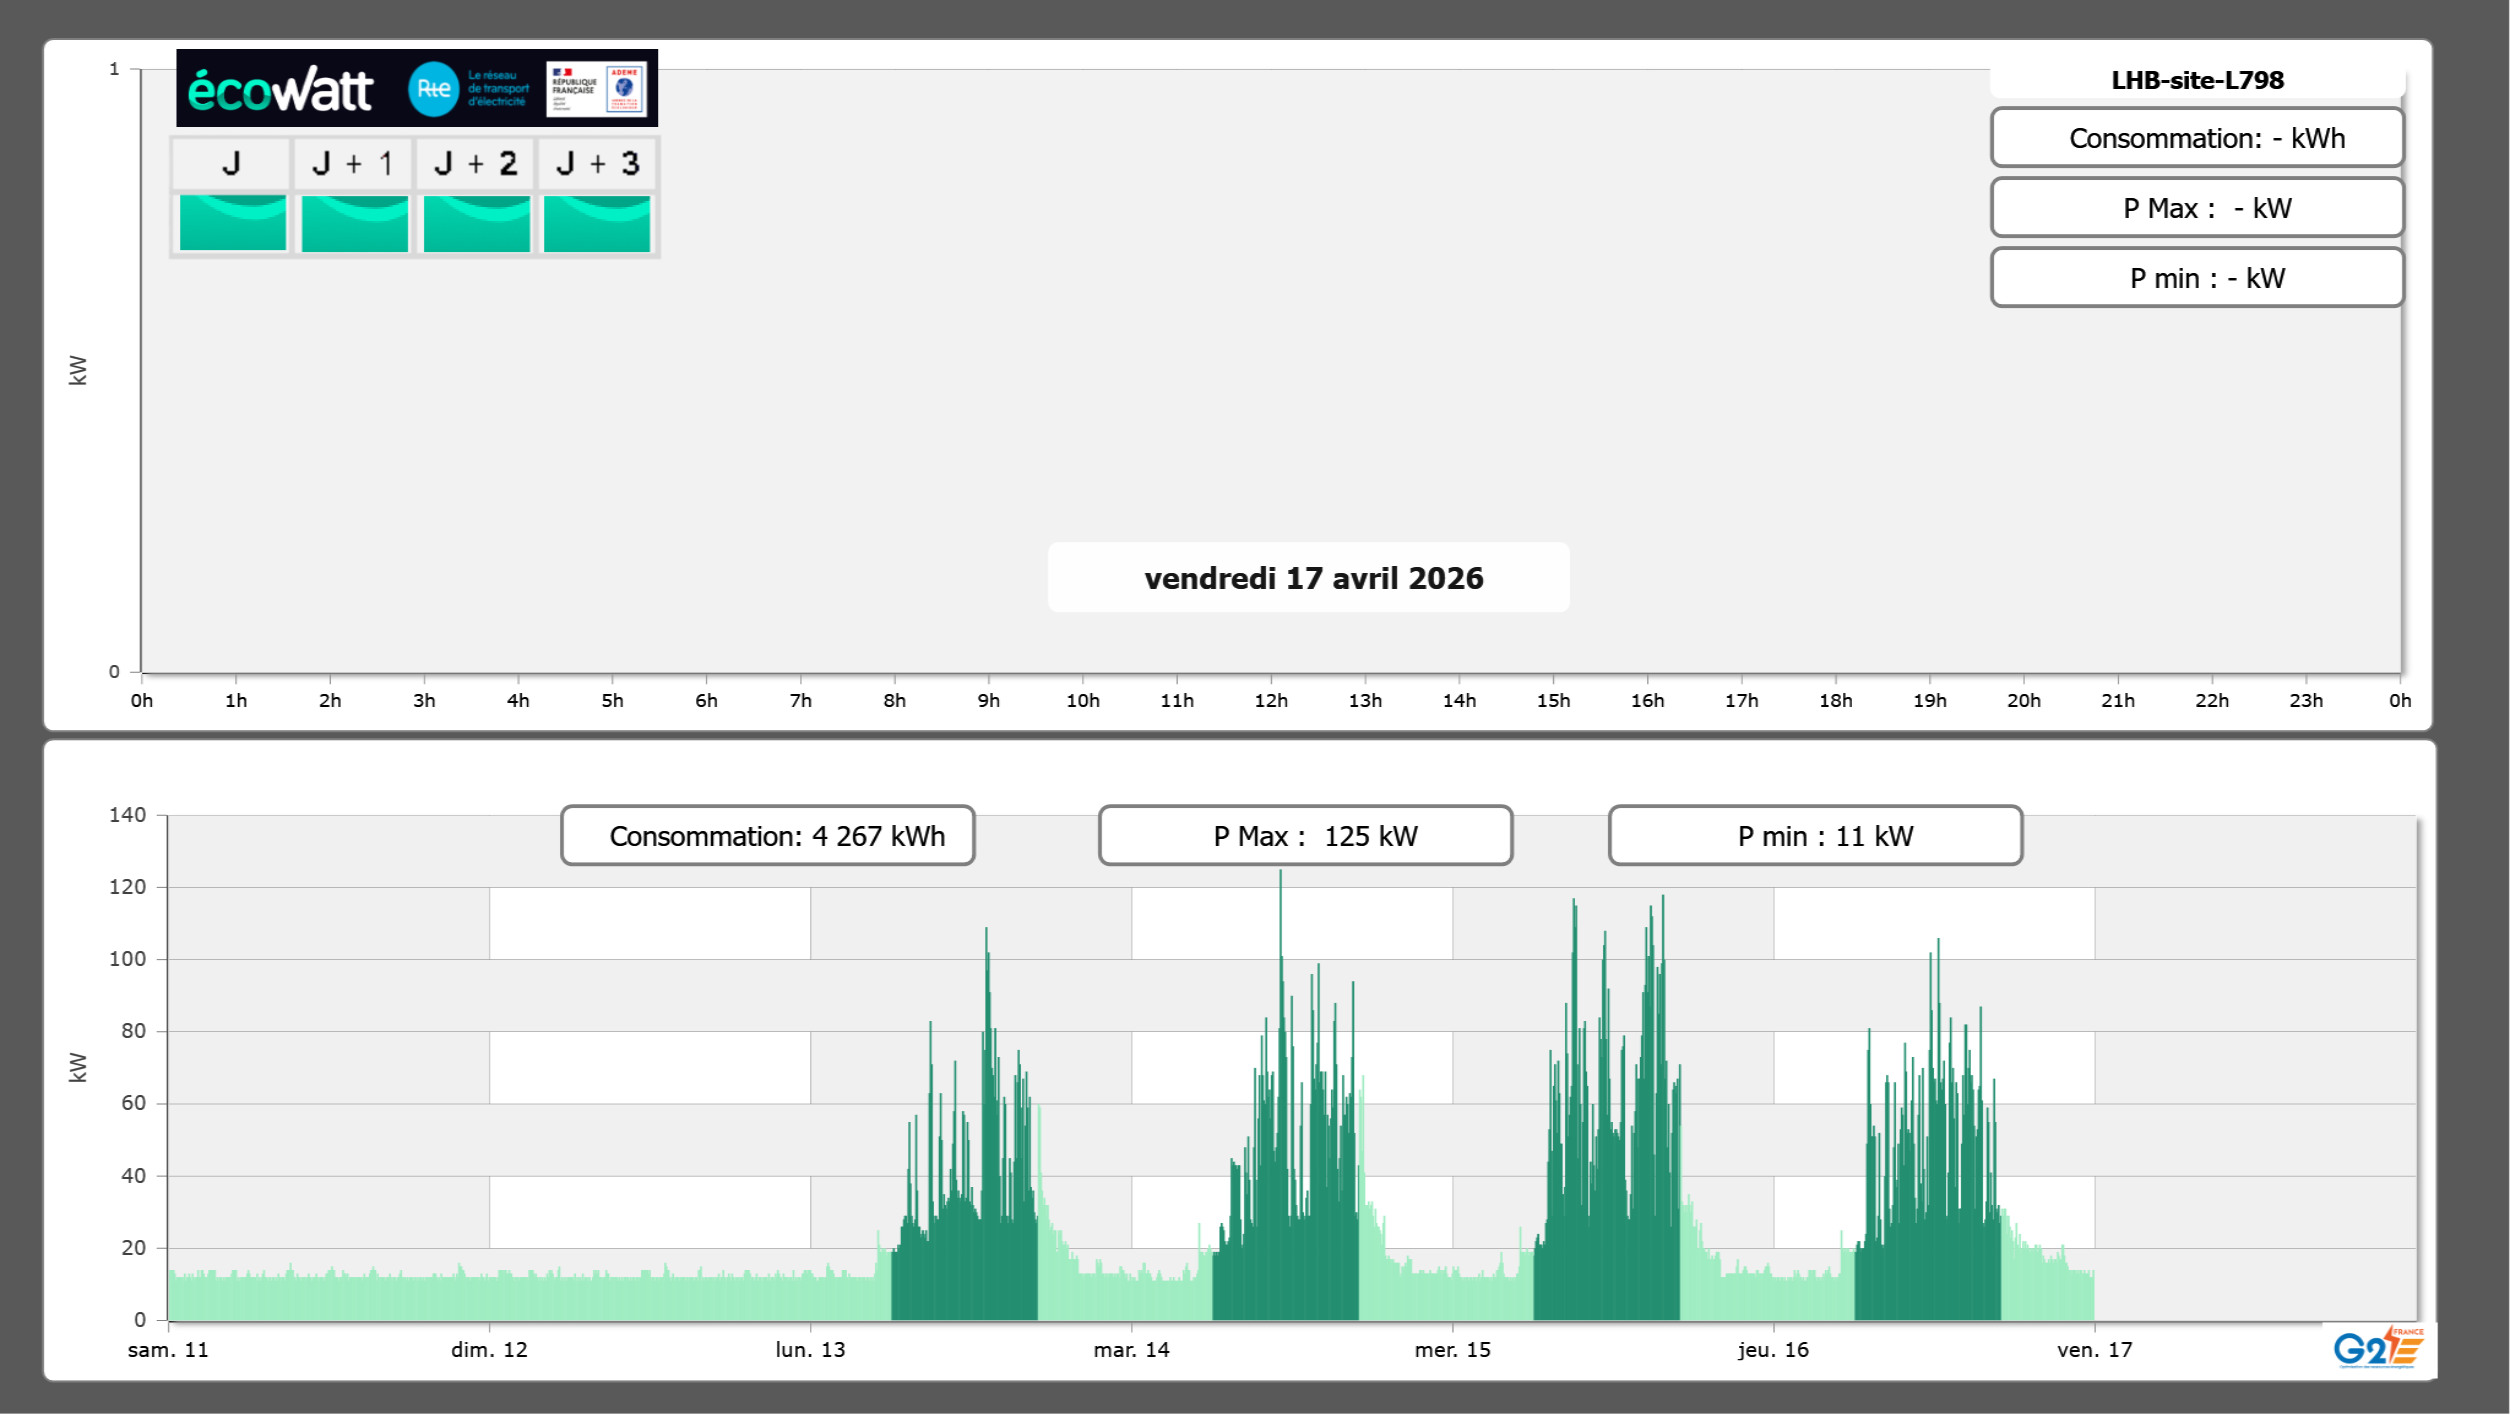This screenshot has width=2511, height=1415.
Task: Click the lun. 13 label on weekly axis
Action: click(x=810, y=1349)
